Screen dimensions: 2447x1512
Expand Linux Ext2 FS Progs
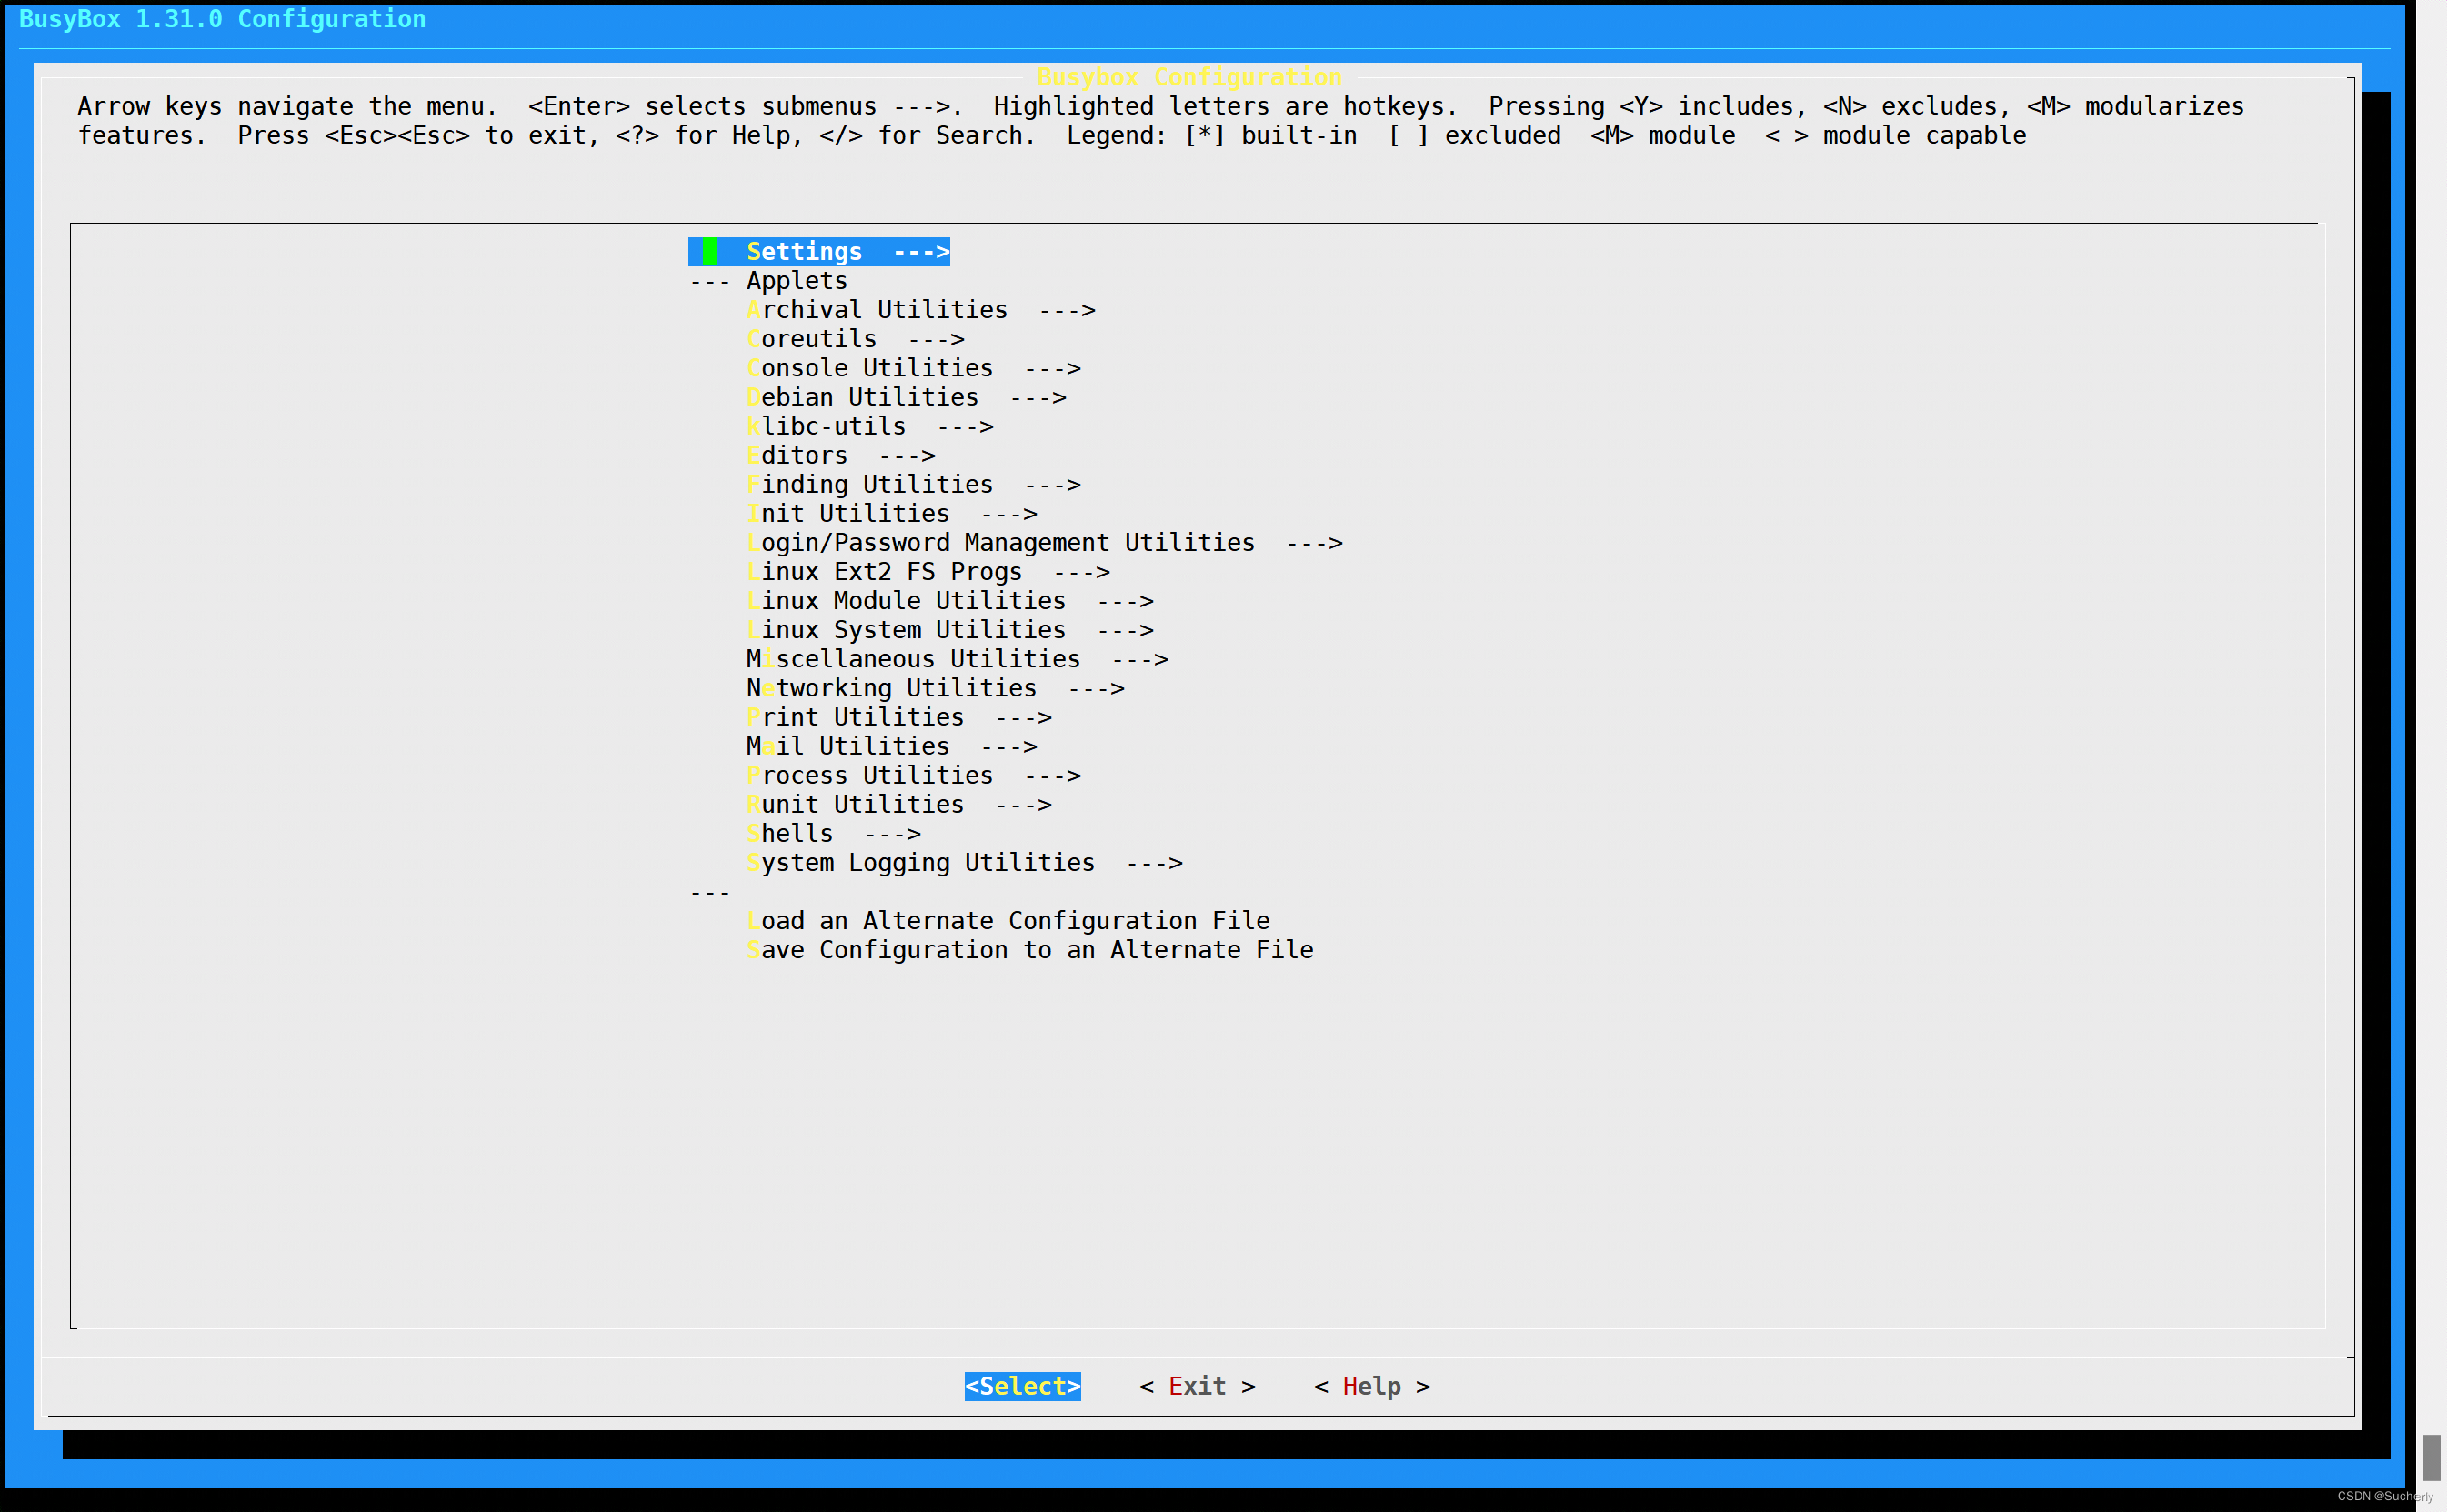928,571
